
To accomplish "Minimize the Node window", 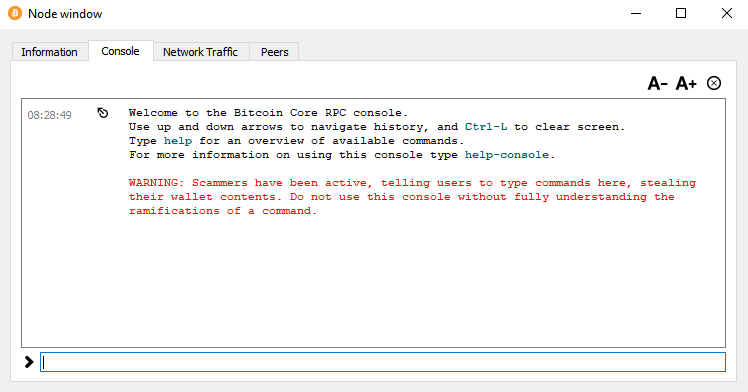I will [636, 13].
